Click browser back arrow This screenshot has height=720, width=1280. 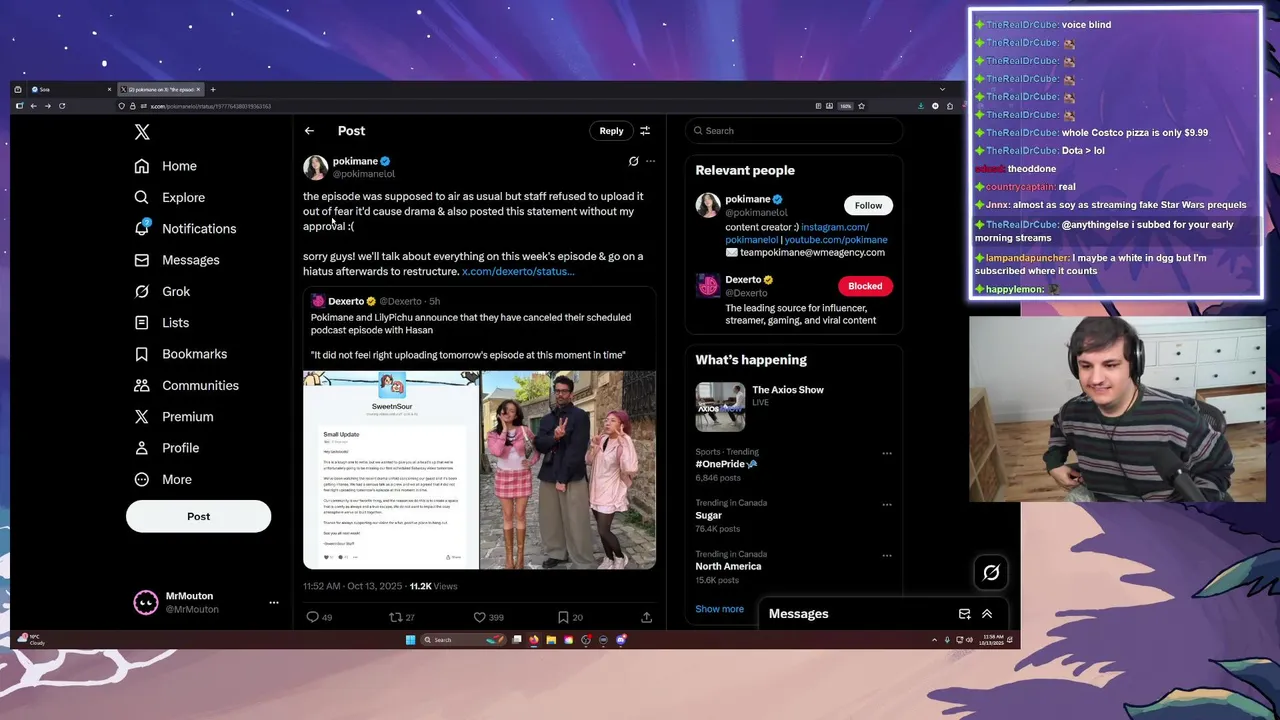33,106
